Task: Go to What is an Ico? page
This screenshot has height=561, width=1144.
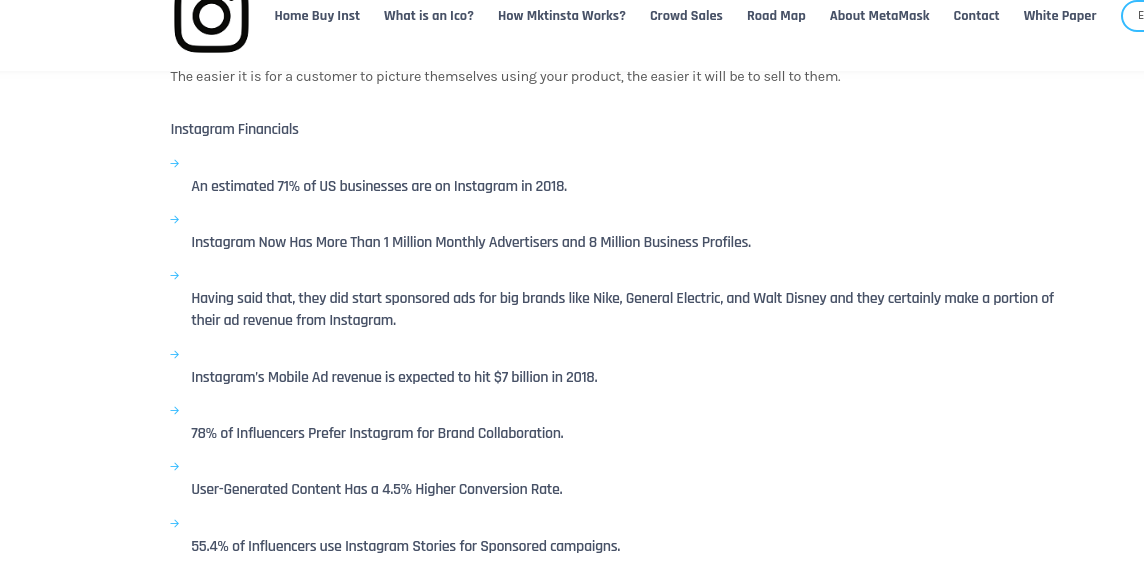Action: click(x=428, y=16)
